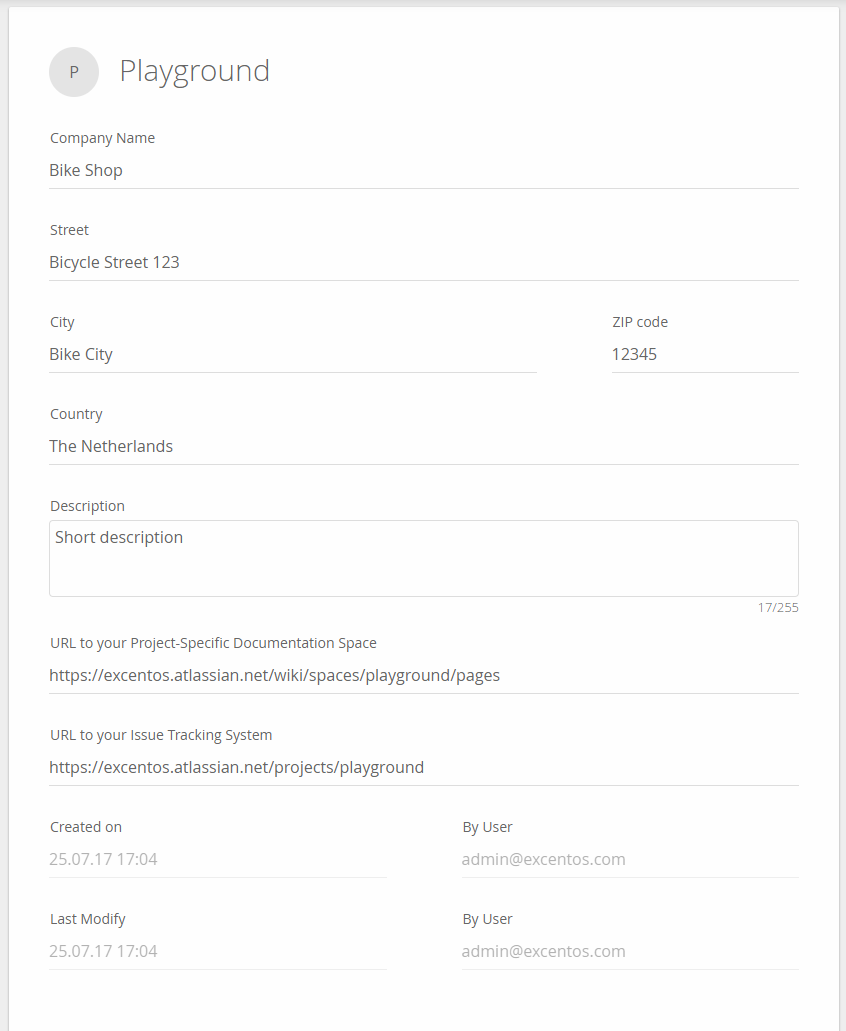The height and width of the screenshot is (1031, 846).
Task: Select the Country field The Netherlands
Action: [x=424, y=447]
